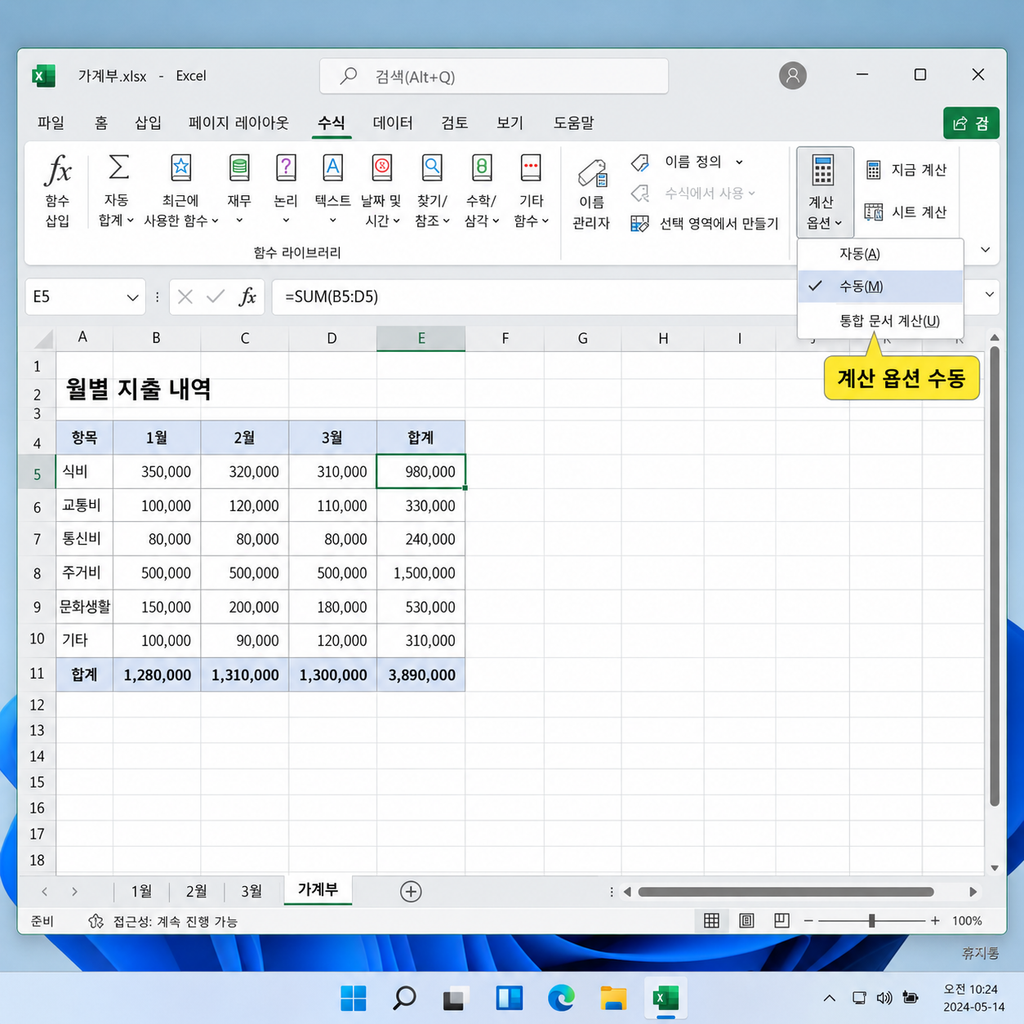Viewport: 1024px width, 1024px height.
Task: Click the vertical scrollbar thumb
Action: pyautogui.click(x=995, y=576)
